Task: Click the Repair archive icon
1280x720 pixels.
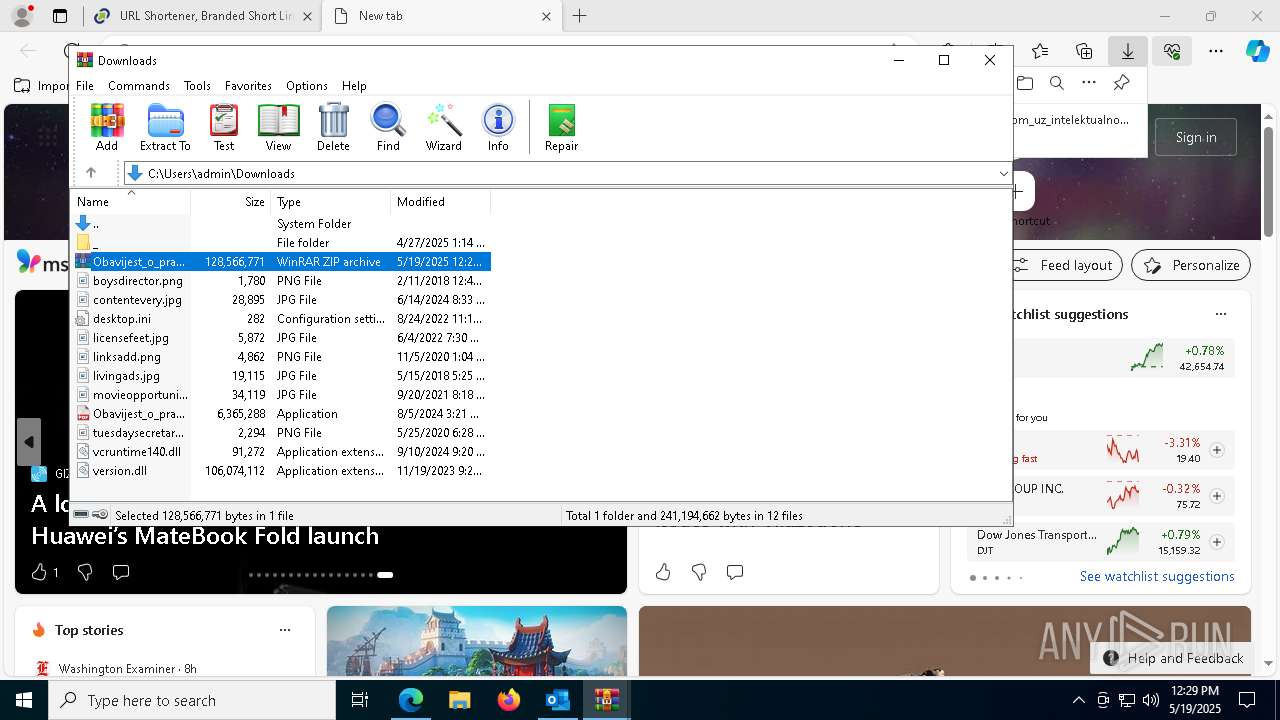Action: point(561,127)
